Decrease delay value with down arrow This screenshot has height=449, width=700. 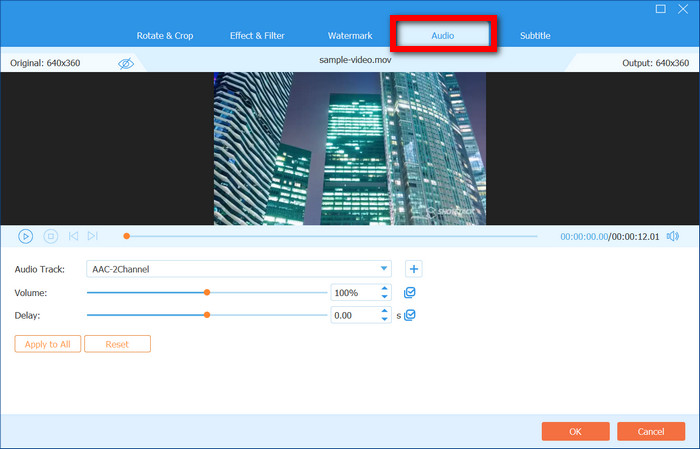coord(384,319)
